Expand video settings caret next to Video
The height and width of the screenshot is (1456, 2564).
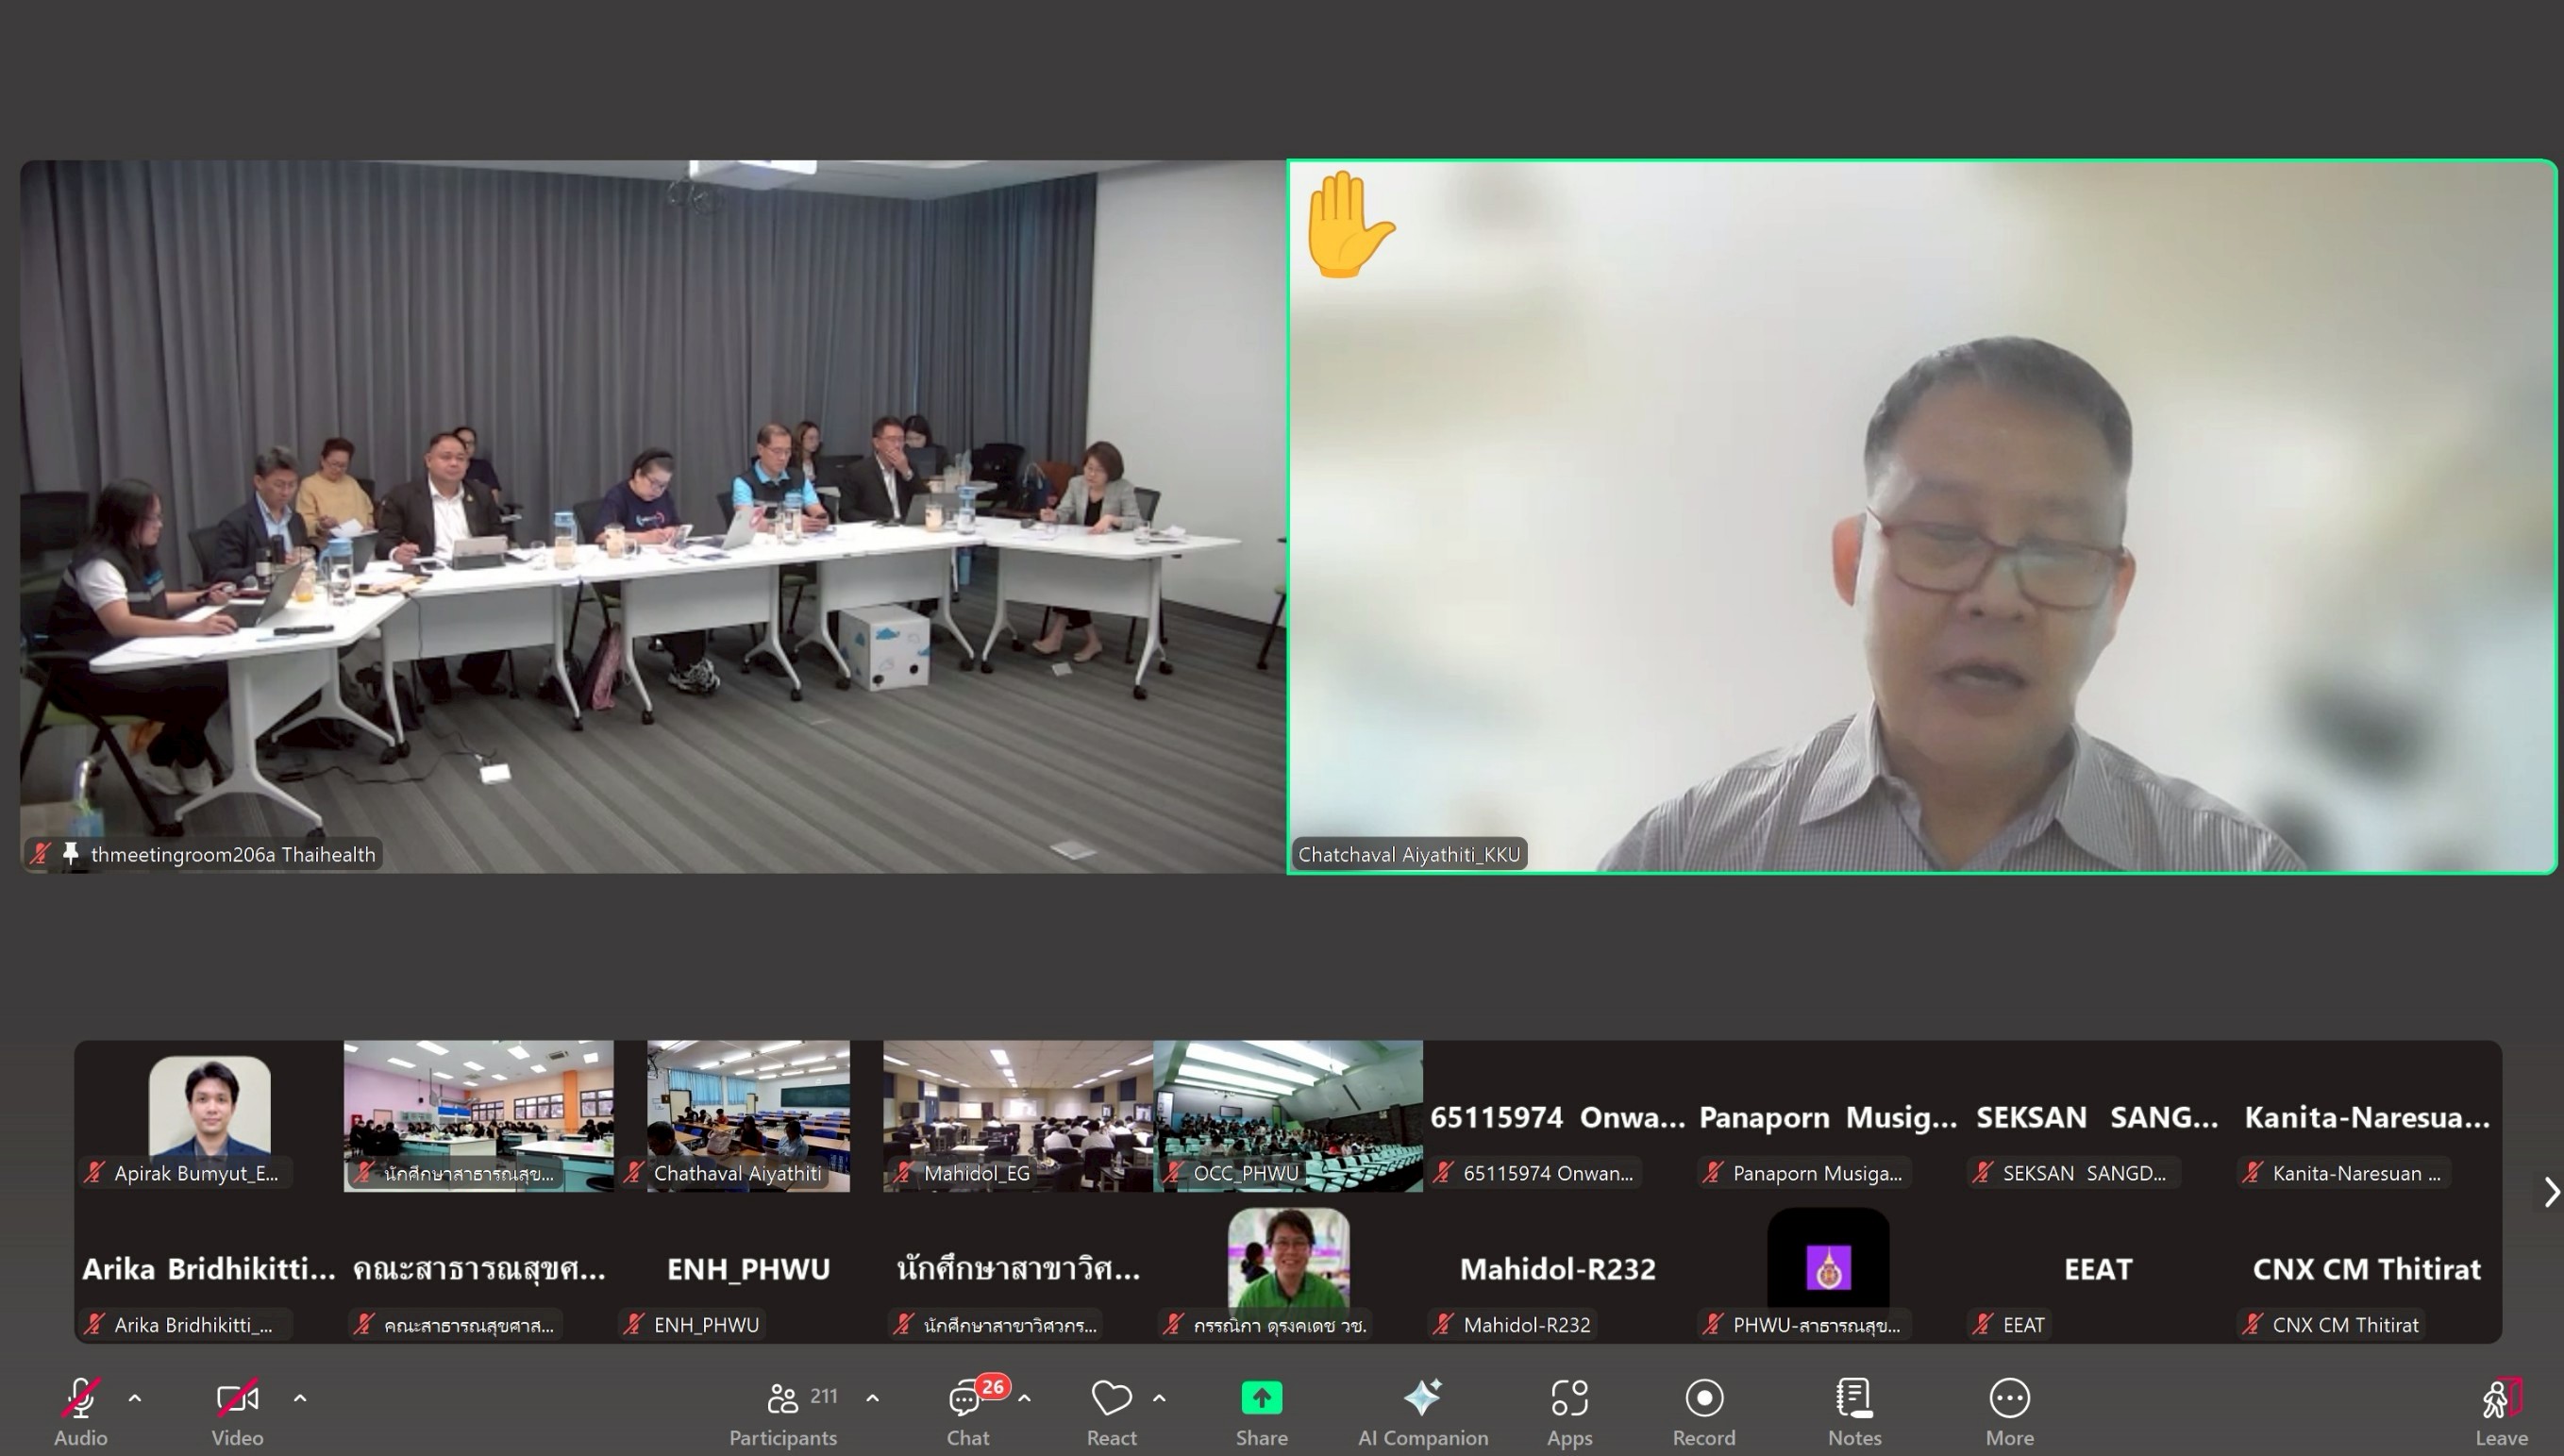point(300,1398)
